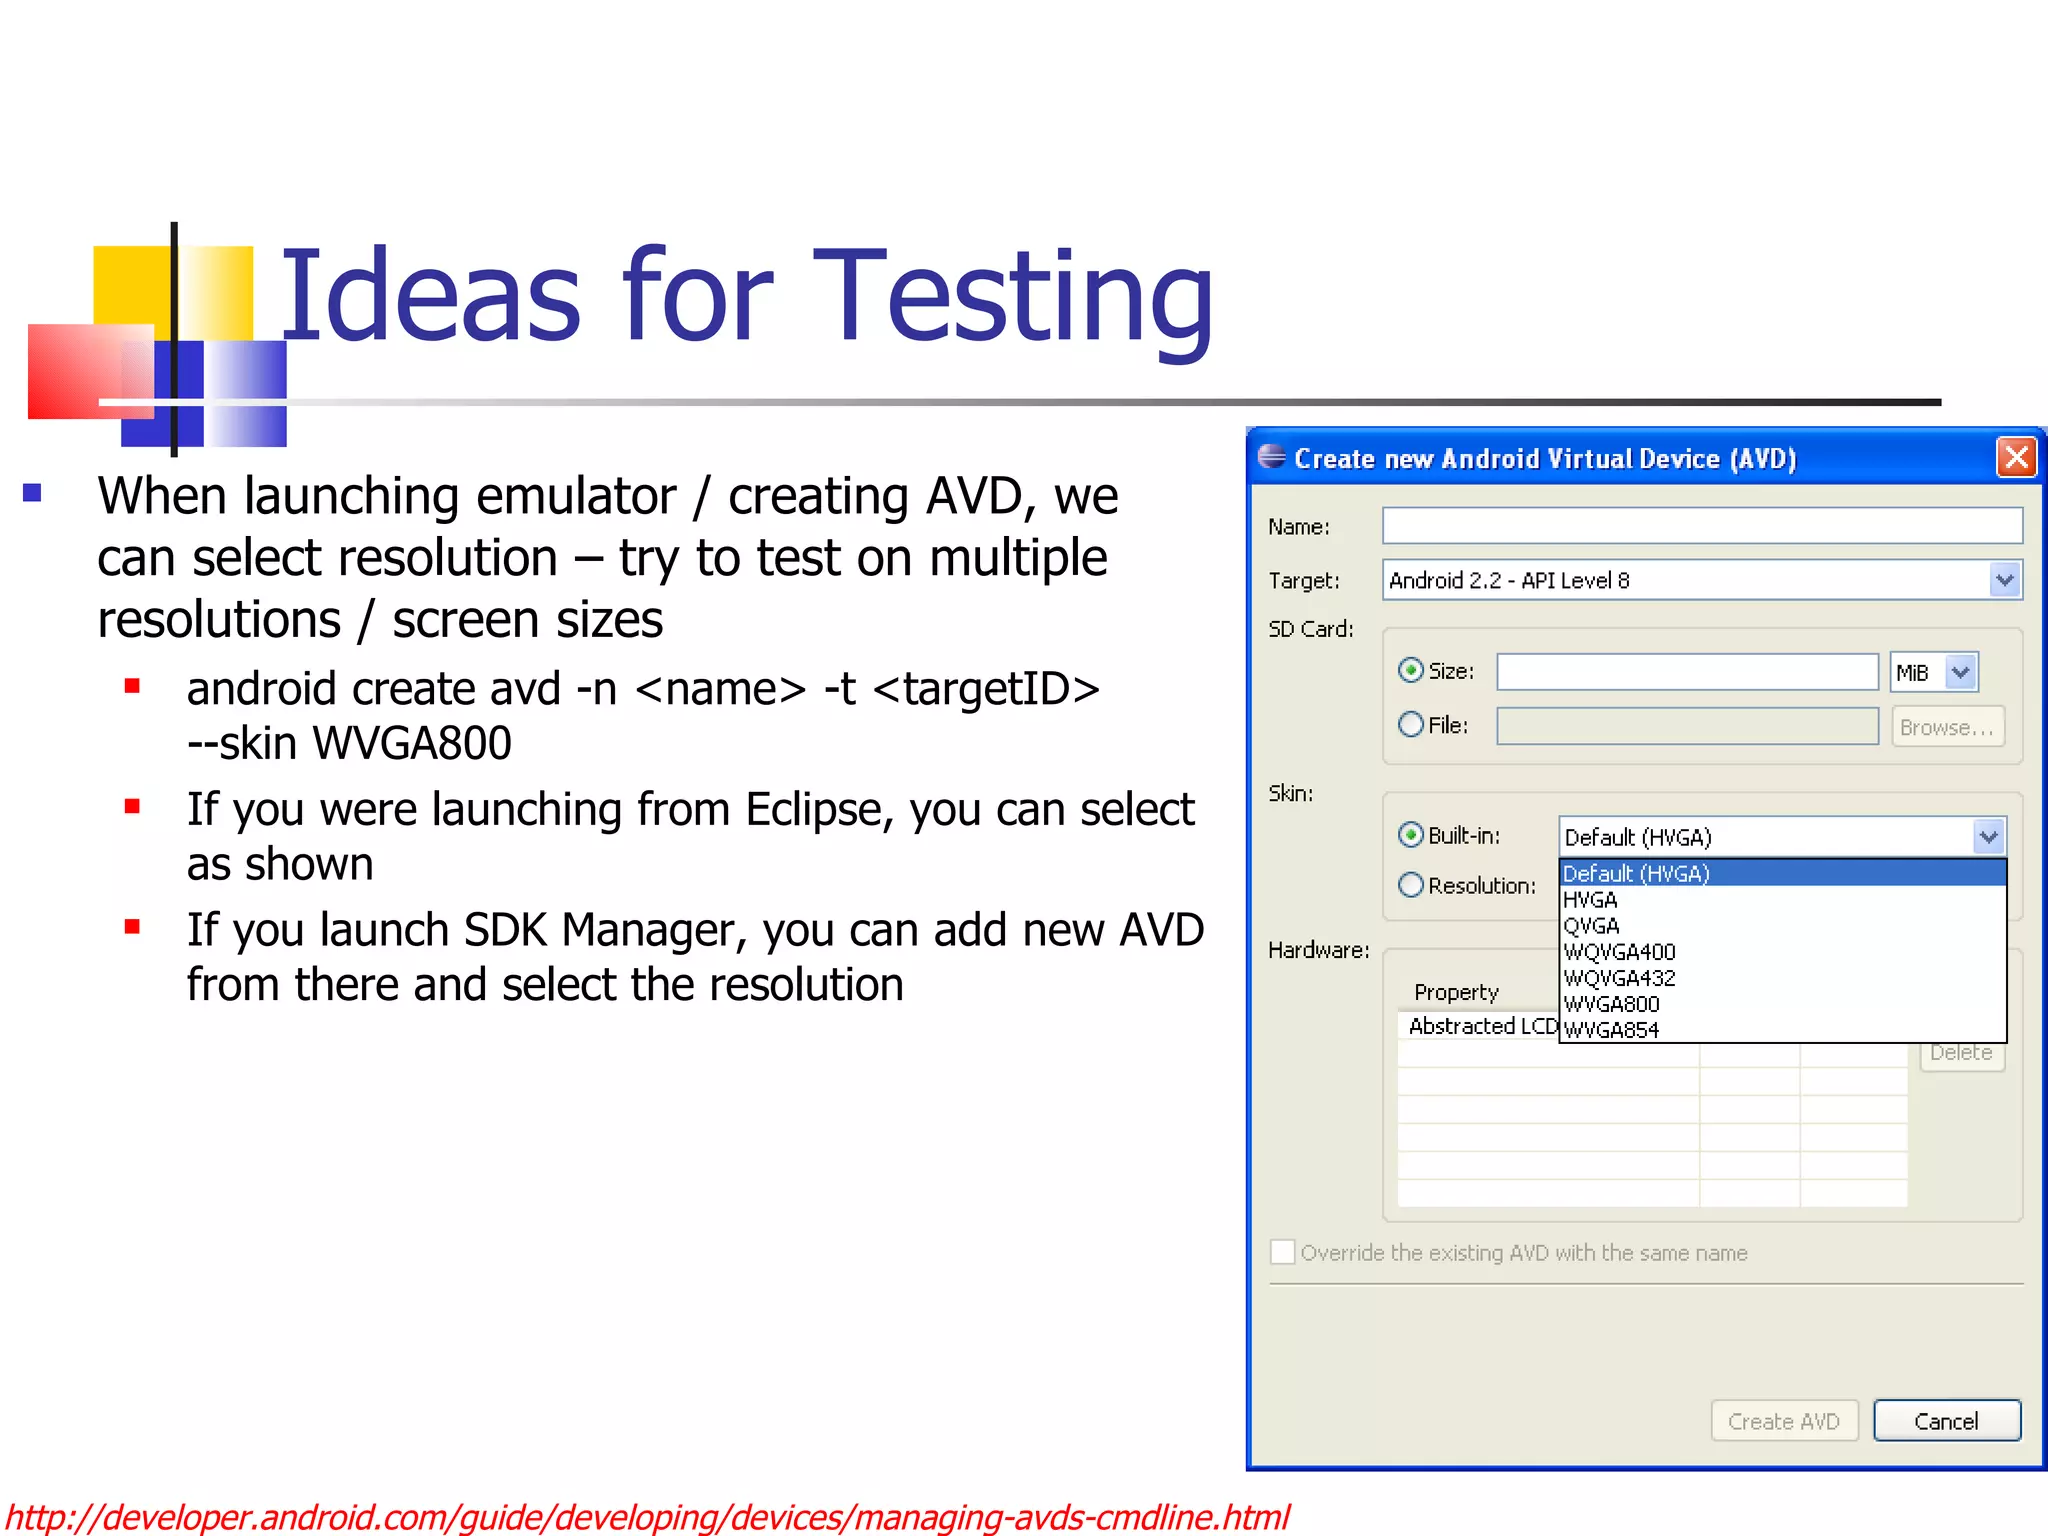
Task: Choose the Built-in skin radio button
Action: coord(1410,835)
